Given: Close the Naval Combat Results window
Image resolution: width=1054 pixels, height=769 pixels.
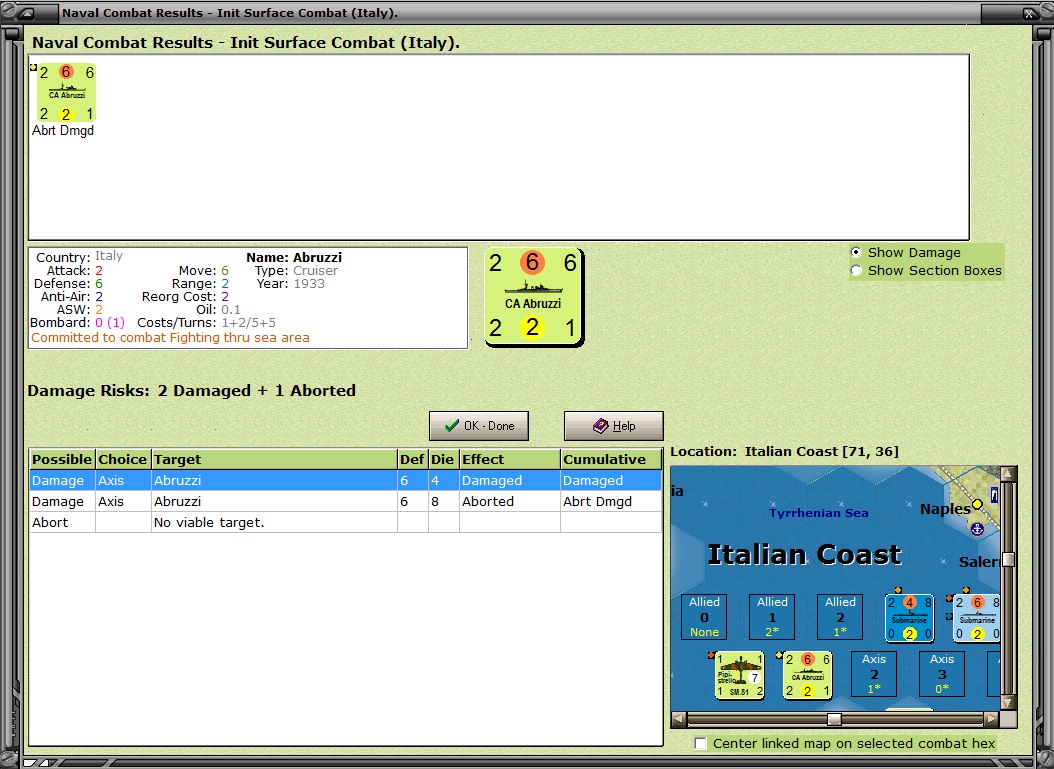Looking at the screenshot, I should click(x=1029, y=13).
